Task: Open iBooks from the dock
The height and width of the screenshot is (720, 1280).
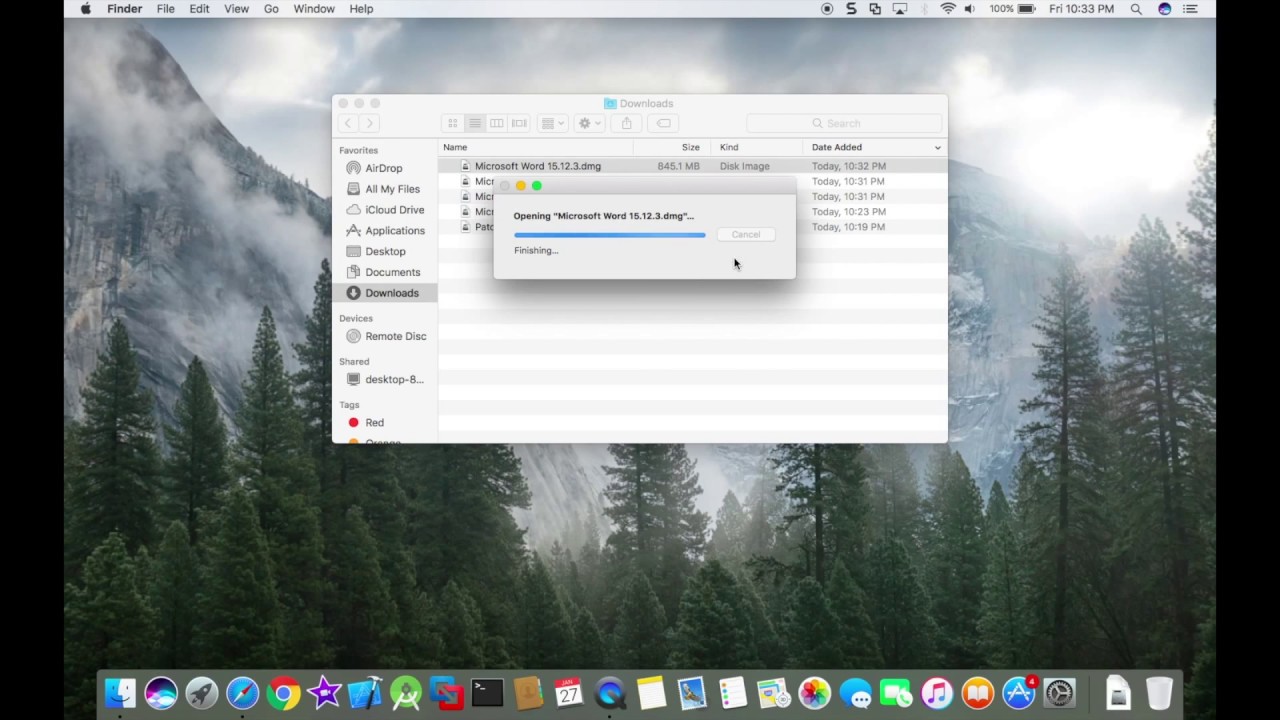Action: tap(977, 693)
